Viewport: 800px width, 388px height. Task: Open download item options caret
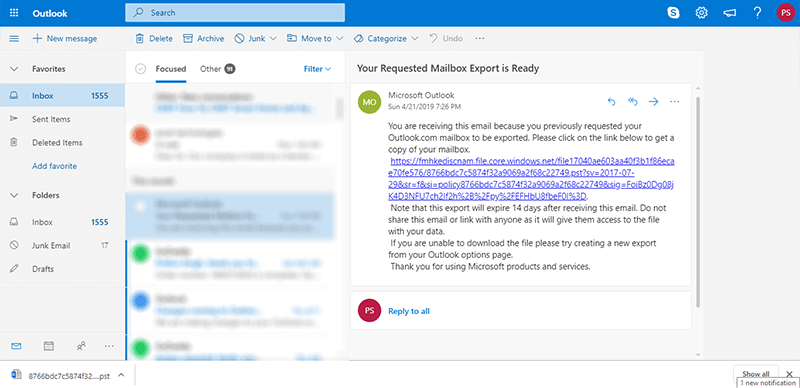[x=121, y=375]
